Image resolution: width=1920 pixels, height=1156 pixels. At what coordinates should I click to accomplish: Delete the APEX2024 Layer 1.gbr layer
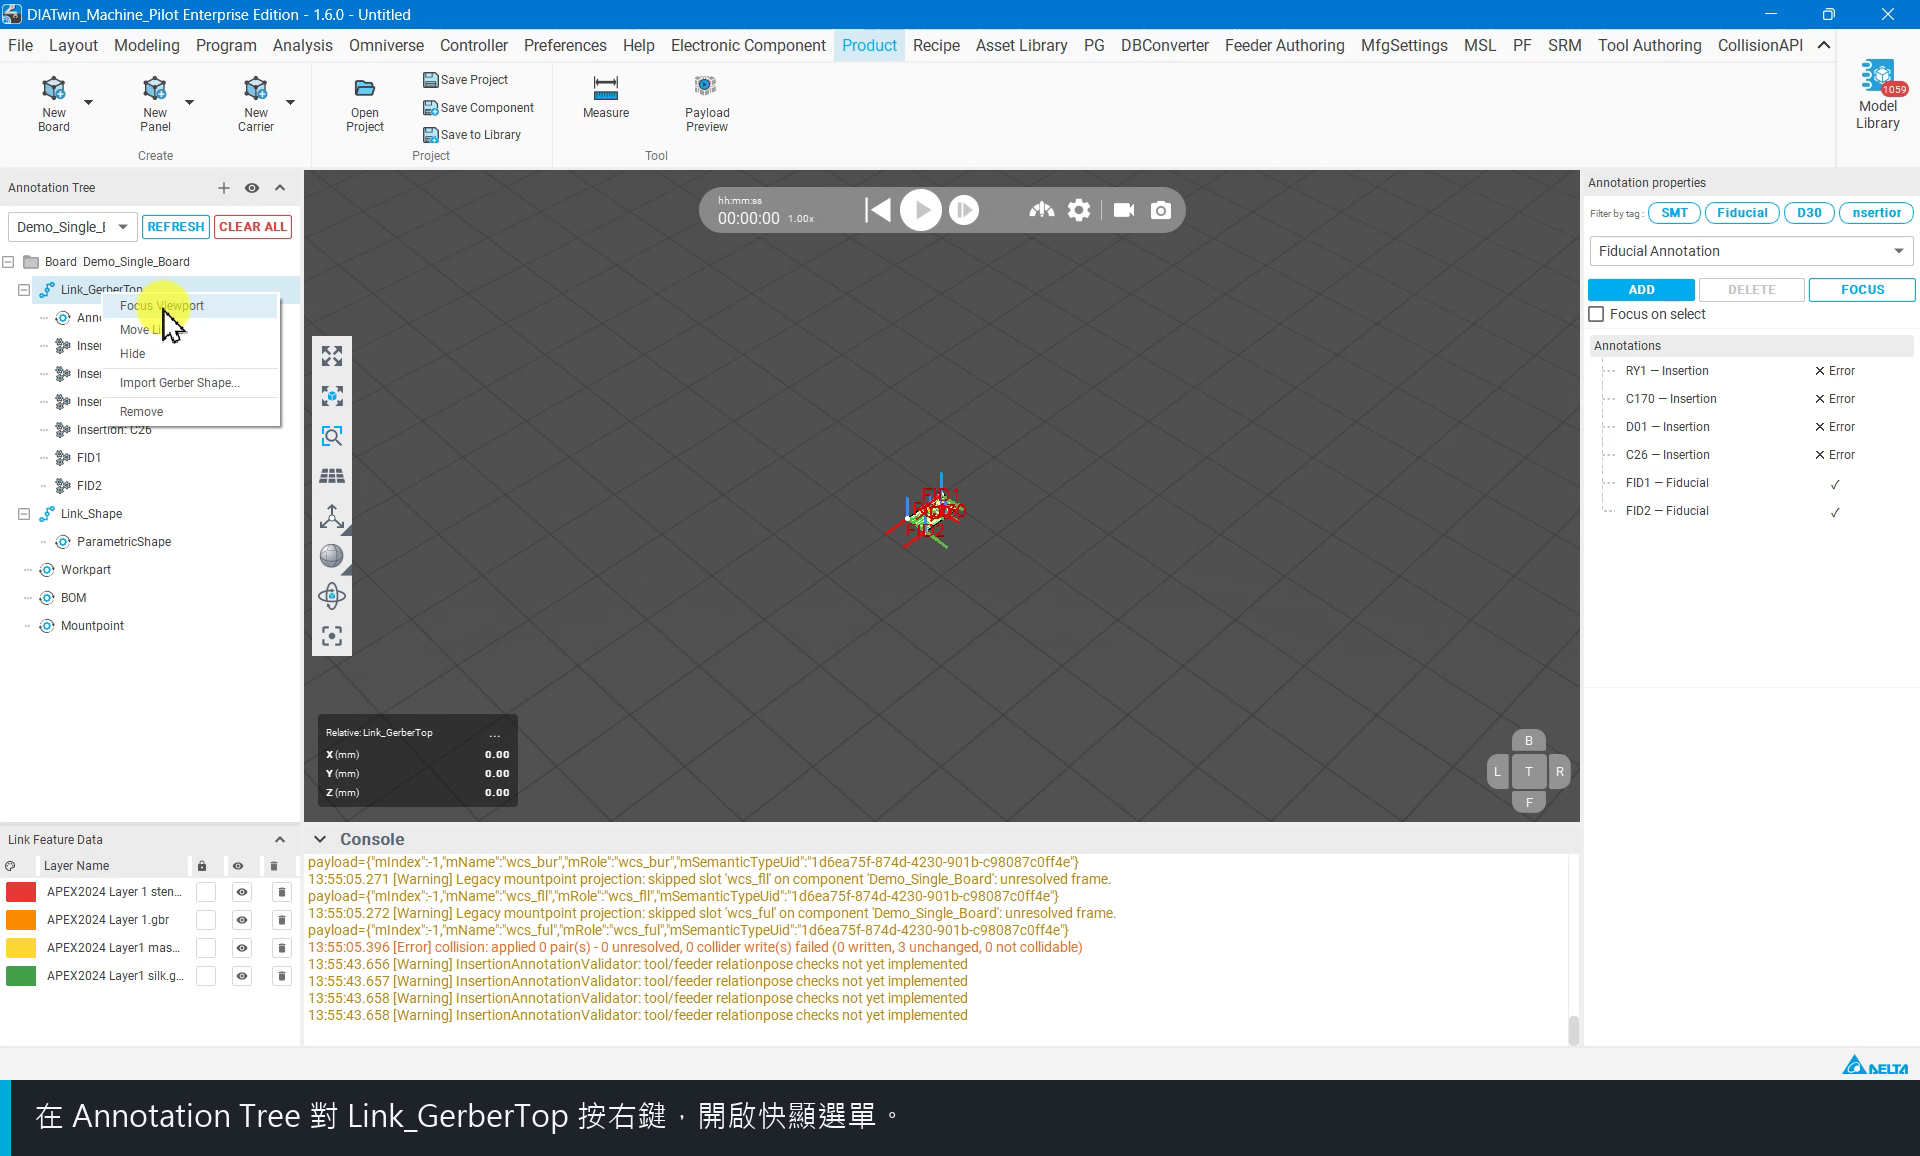coord(282,920)
